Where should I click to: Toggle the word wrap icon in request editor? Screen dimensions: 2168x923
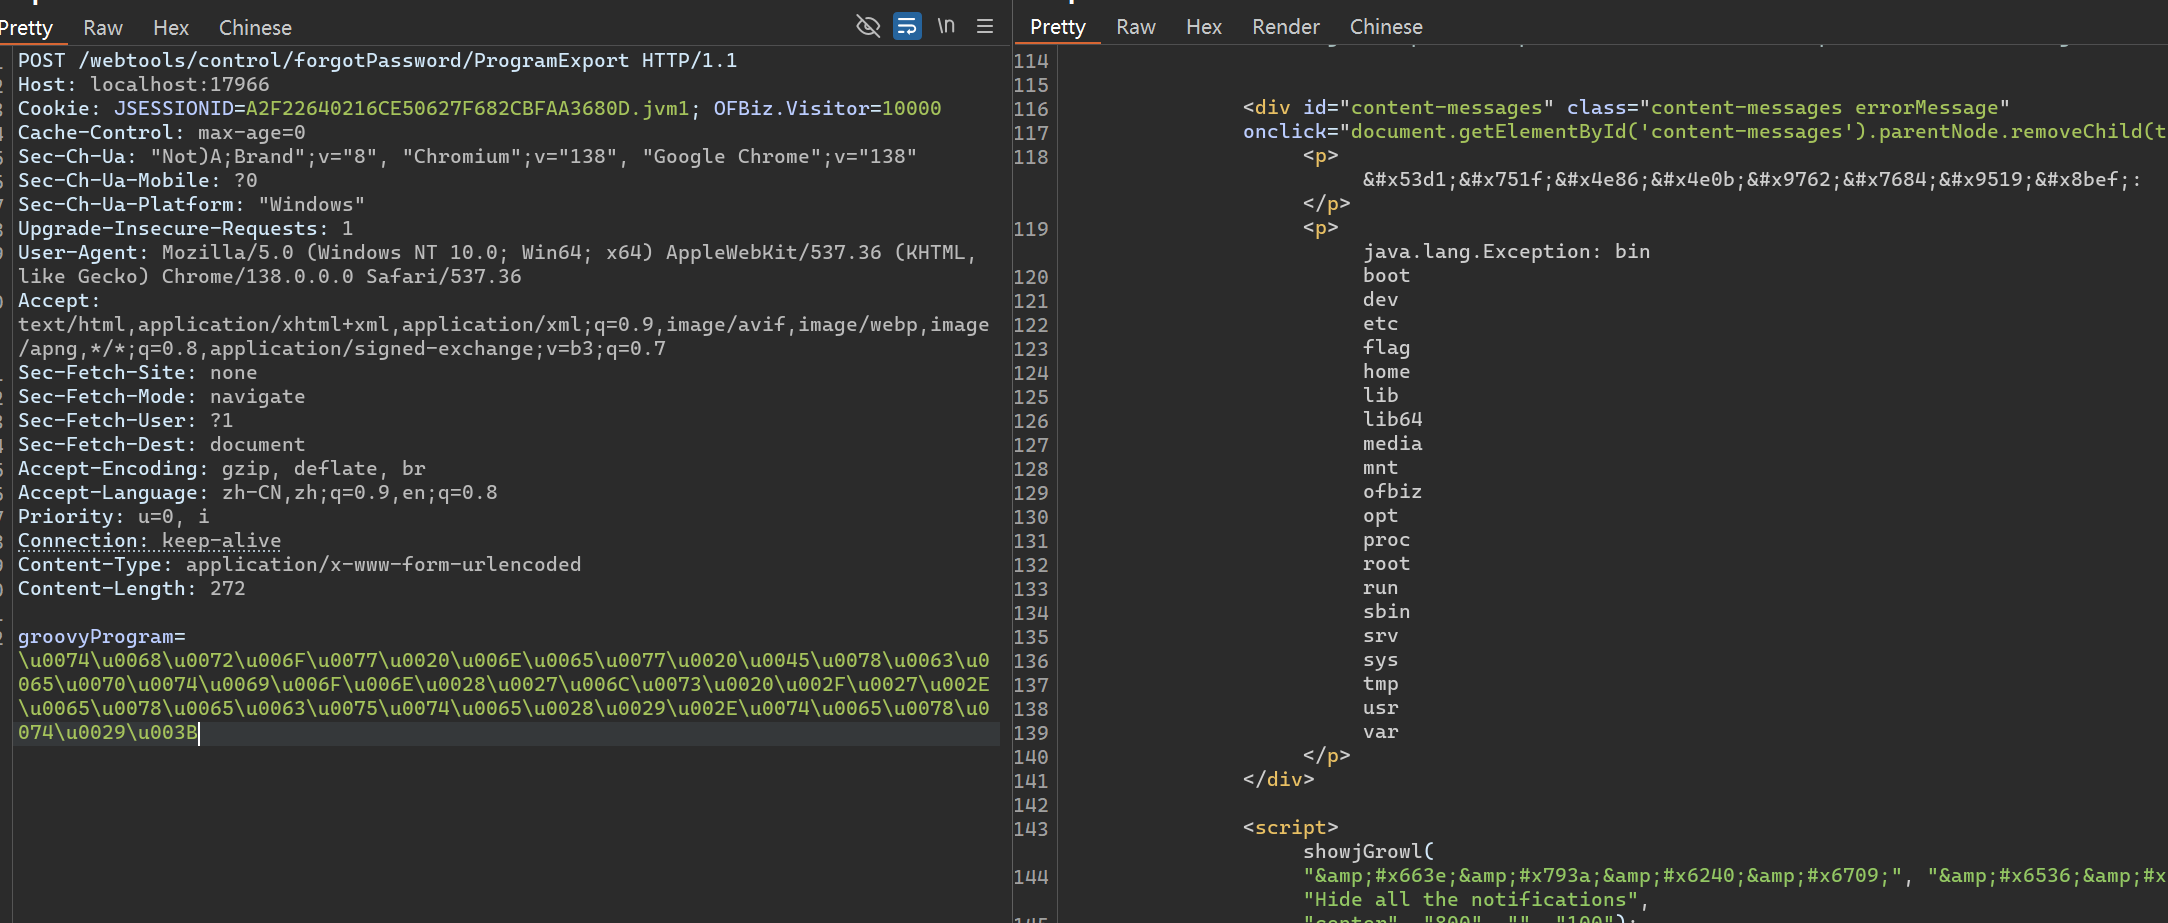click(907, 26)
